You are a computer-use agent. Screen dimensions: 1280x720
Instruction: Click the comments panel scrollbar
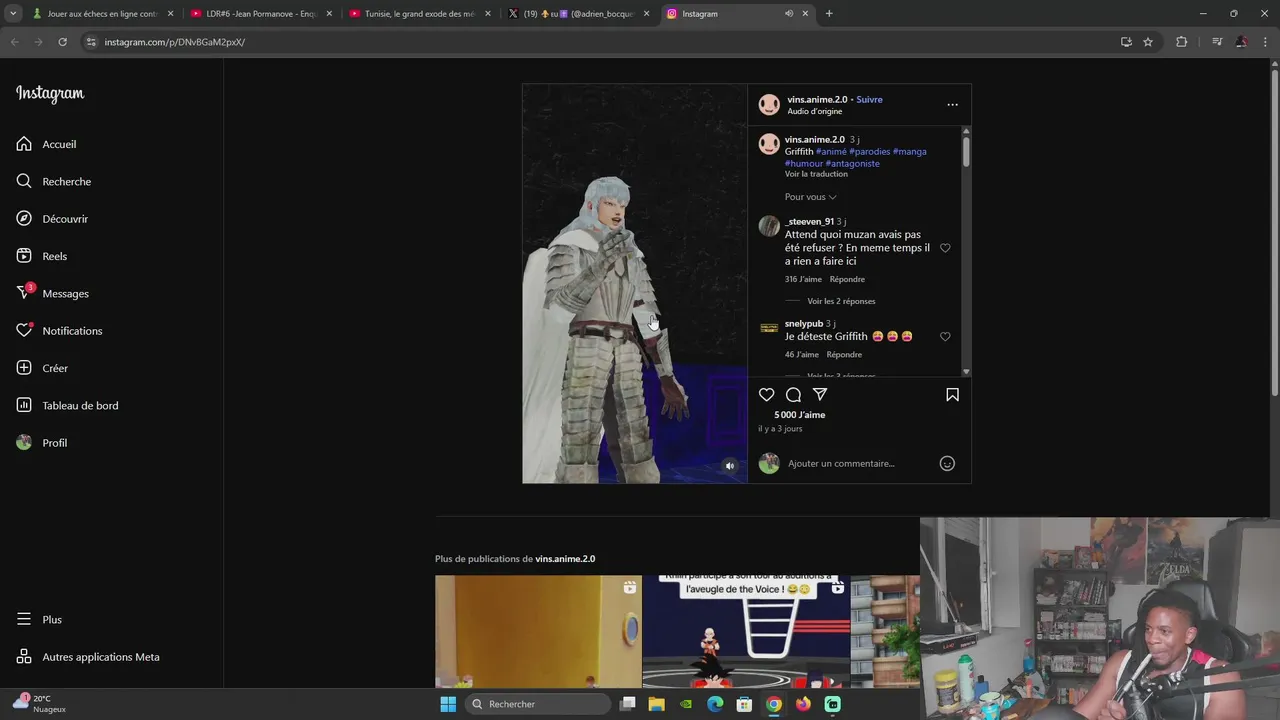pos(966,150)
